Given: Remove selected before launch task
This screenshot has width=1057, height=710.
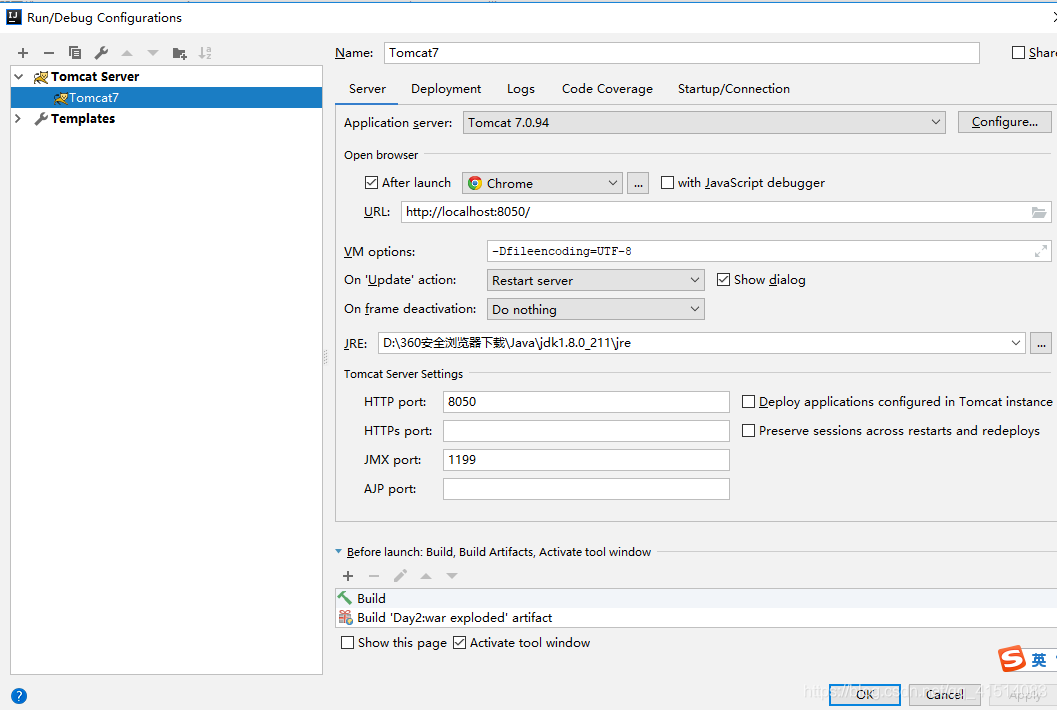Looking at the screenshot, I should (374, 576).
